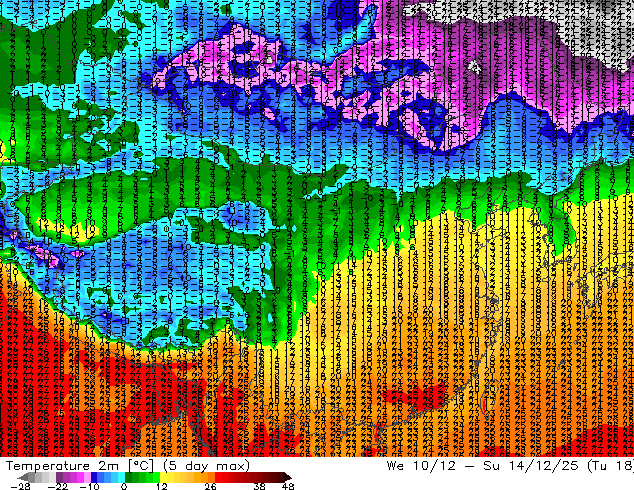This screenshot has height=490, width=634.
Task: Click the dark maroon right arrow end of legend
Action: point(287,477)
